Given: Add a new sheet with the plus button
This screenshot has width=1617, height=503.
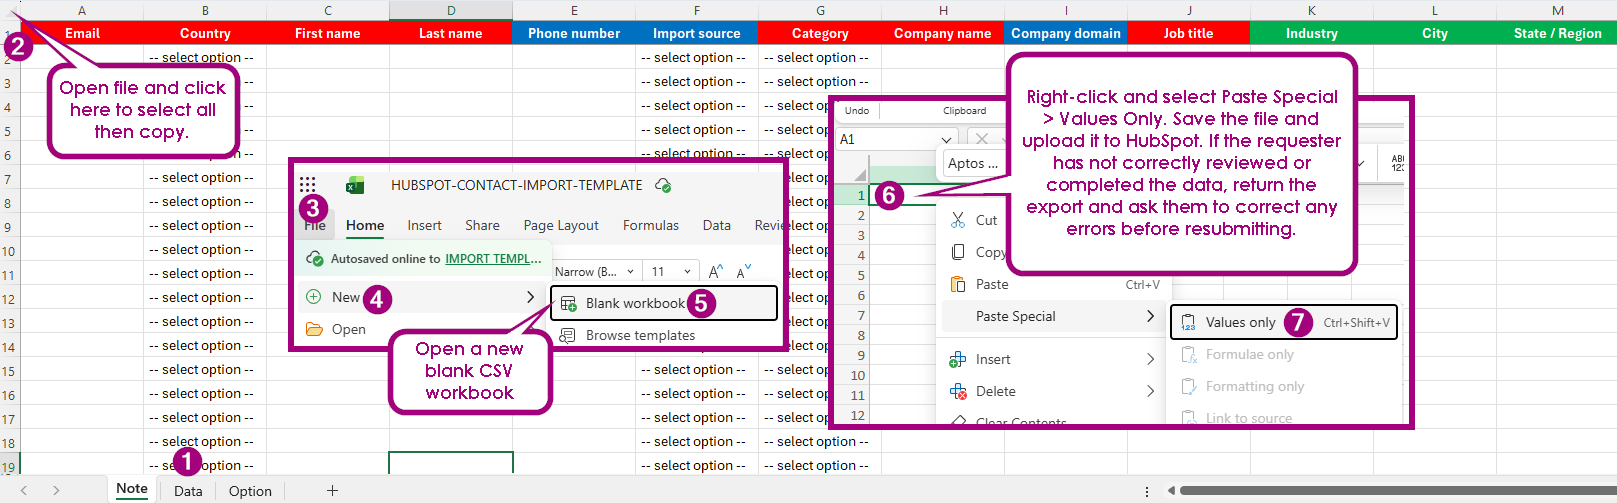Looking at the screenshot, I should (332, 490).
